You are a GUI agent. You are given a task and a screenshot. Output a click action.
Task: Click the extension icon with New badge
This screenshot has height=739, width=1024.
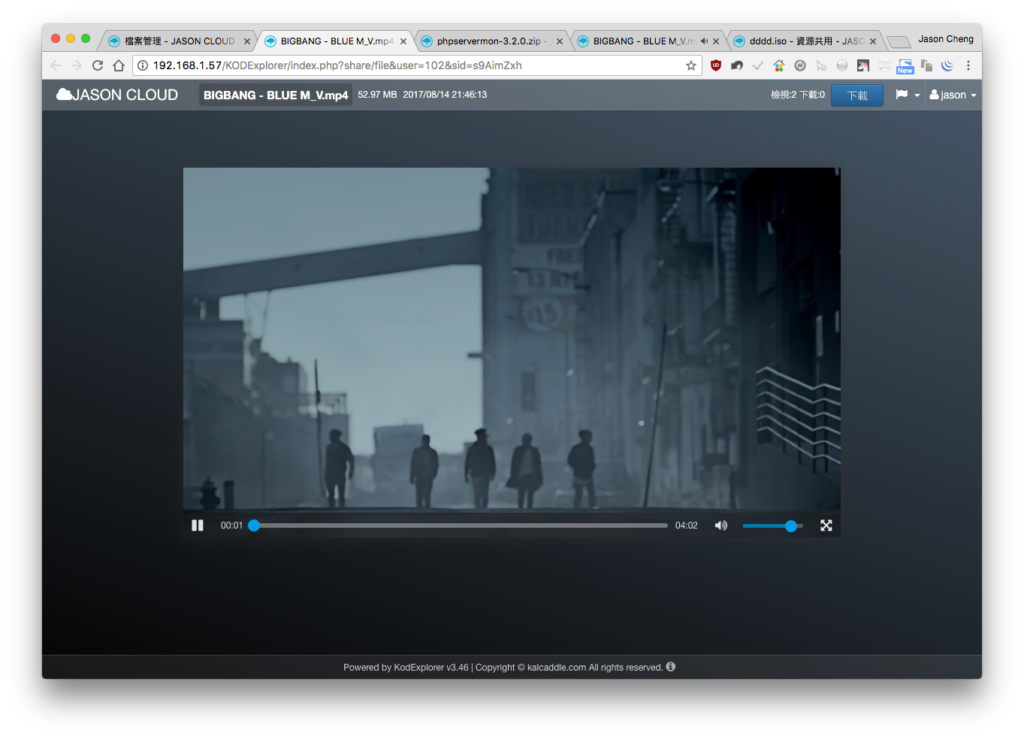tap(904, 66)
